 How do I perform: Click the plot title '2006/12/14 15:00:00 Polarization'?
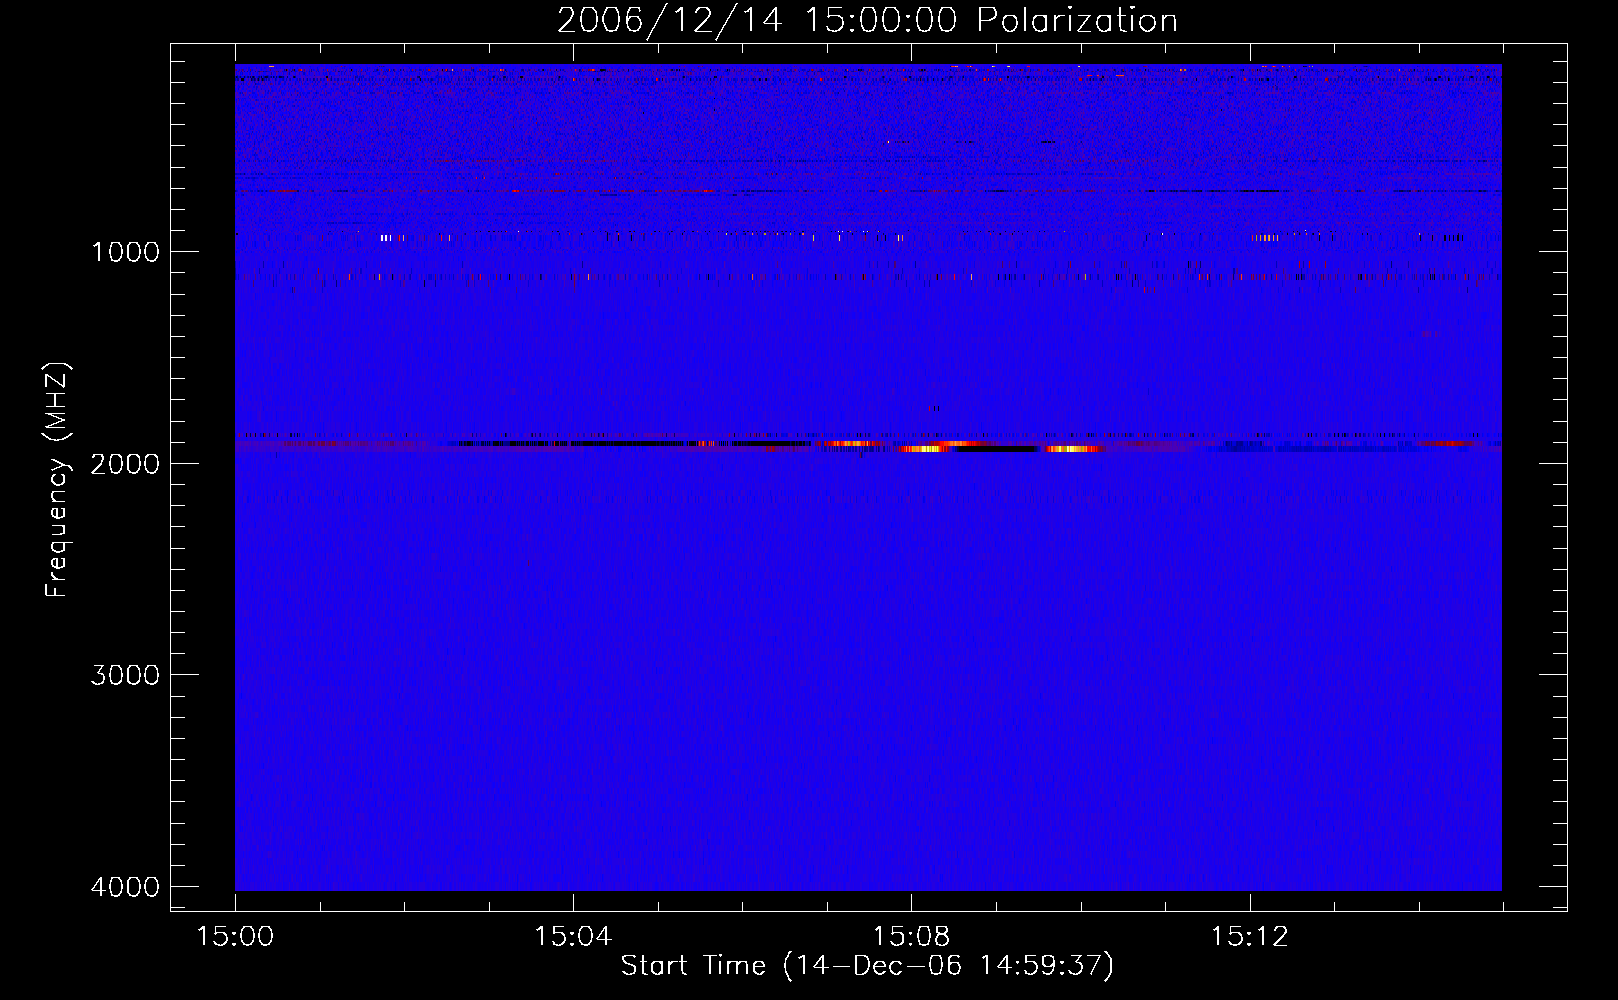click(867, 21)
